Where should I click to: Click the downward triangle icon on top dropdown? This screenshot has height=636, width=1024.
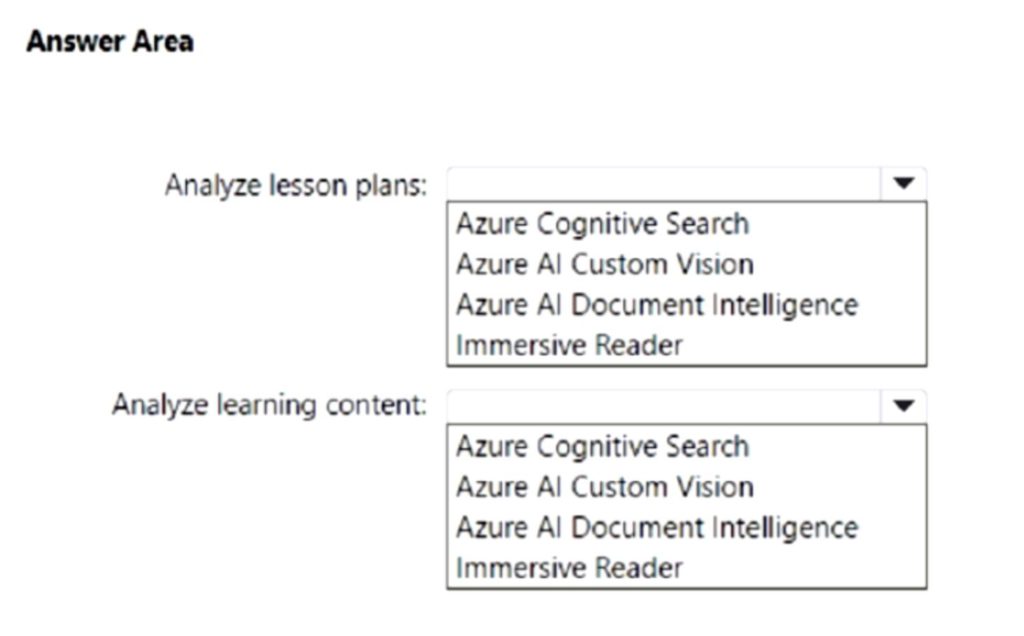pyautogui.click(x=905, y=183)
